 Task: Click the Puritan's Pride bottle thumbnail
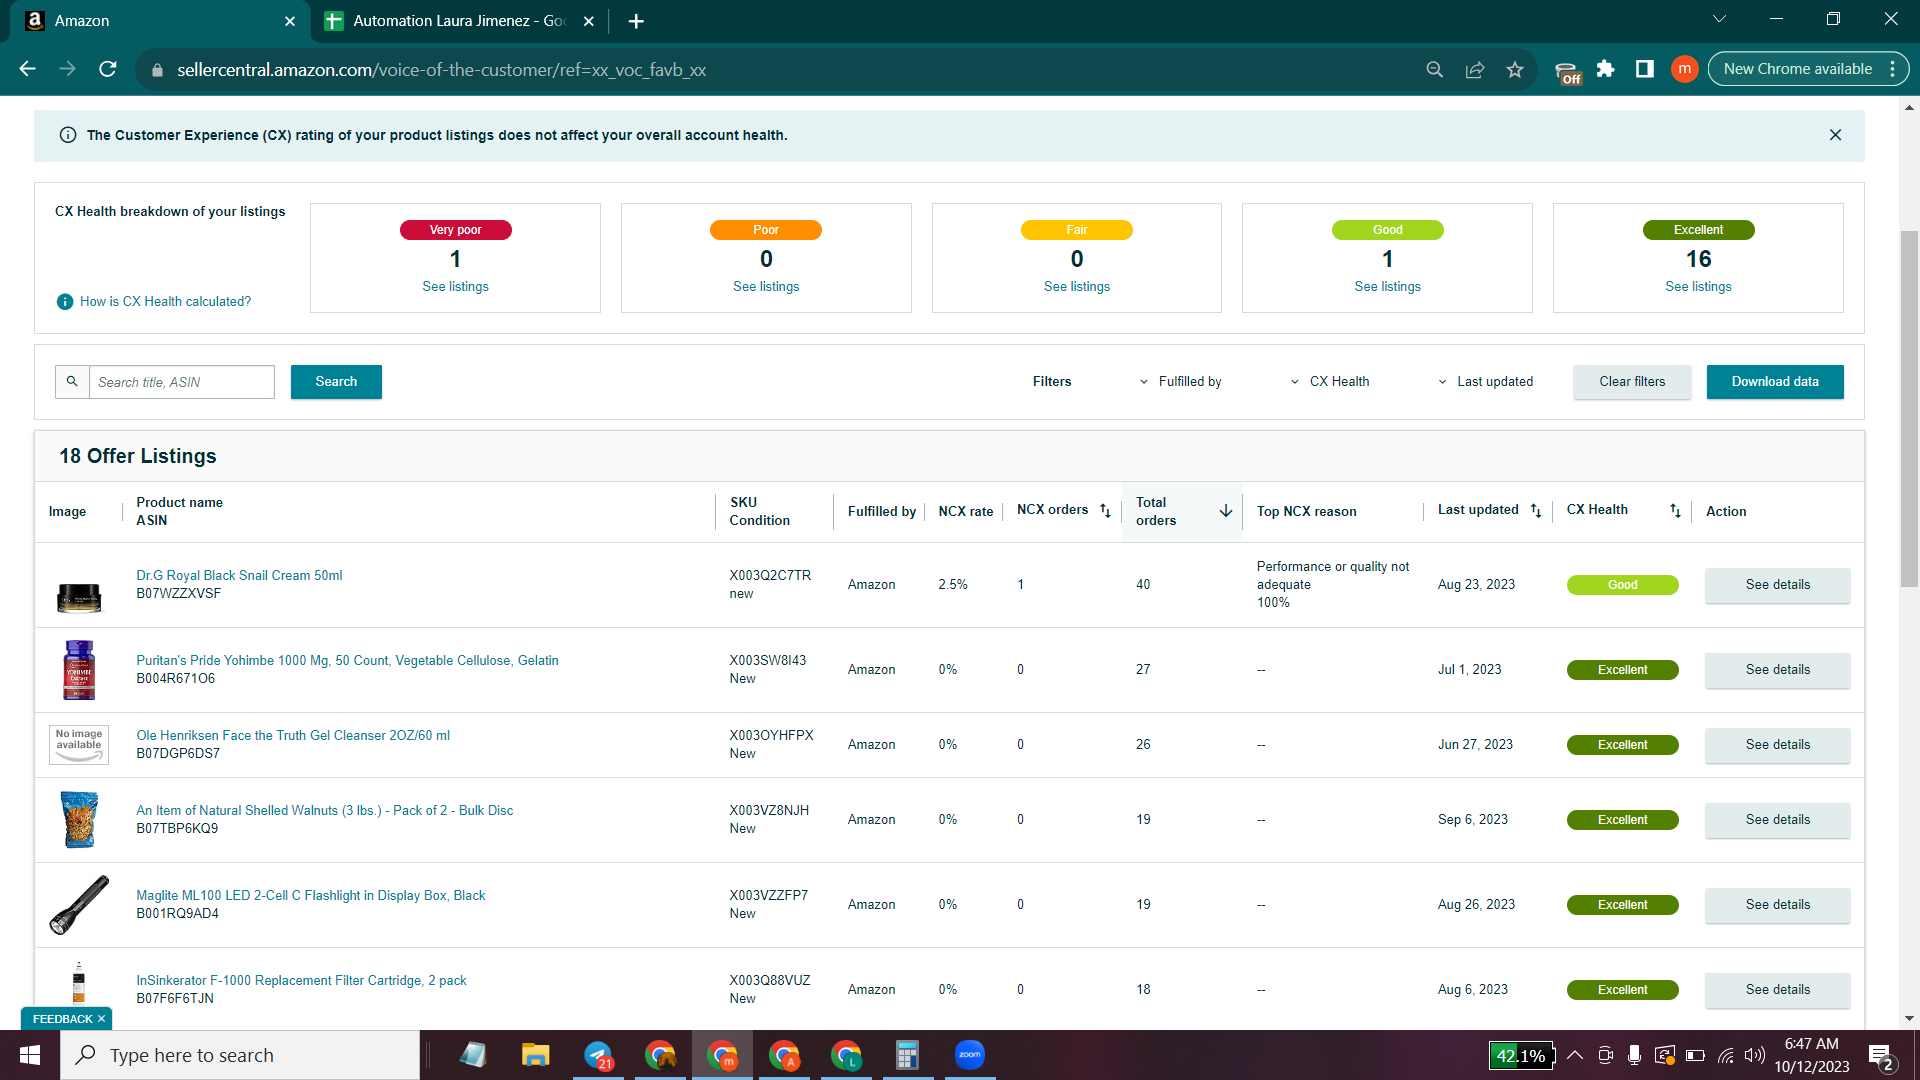click(x=79, y=670)
